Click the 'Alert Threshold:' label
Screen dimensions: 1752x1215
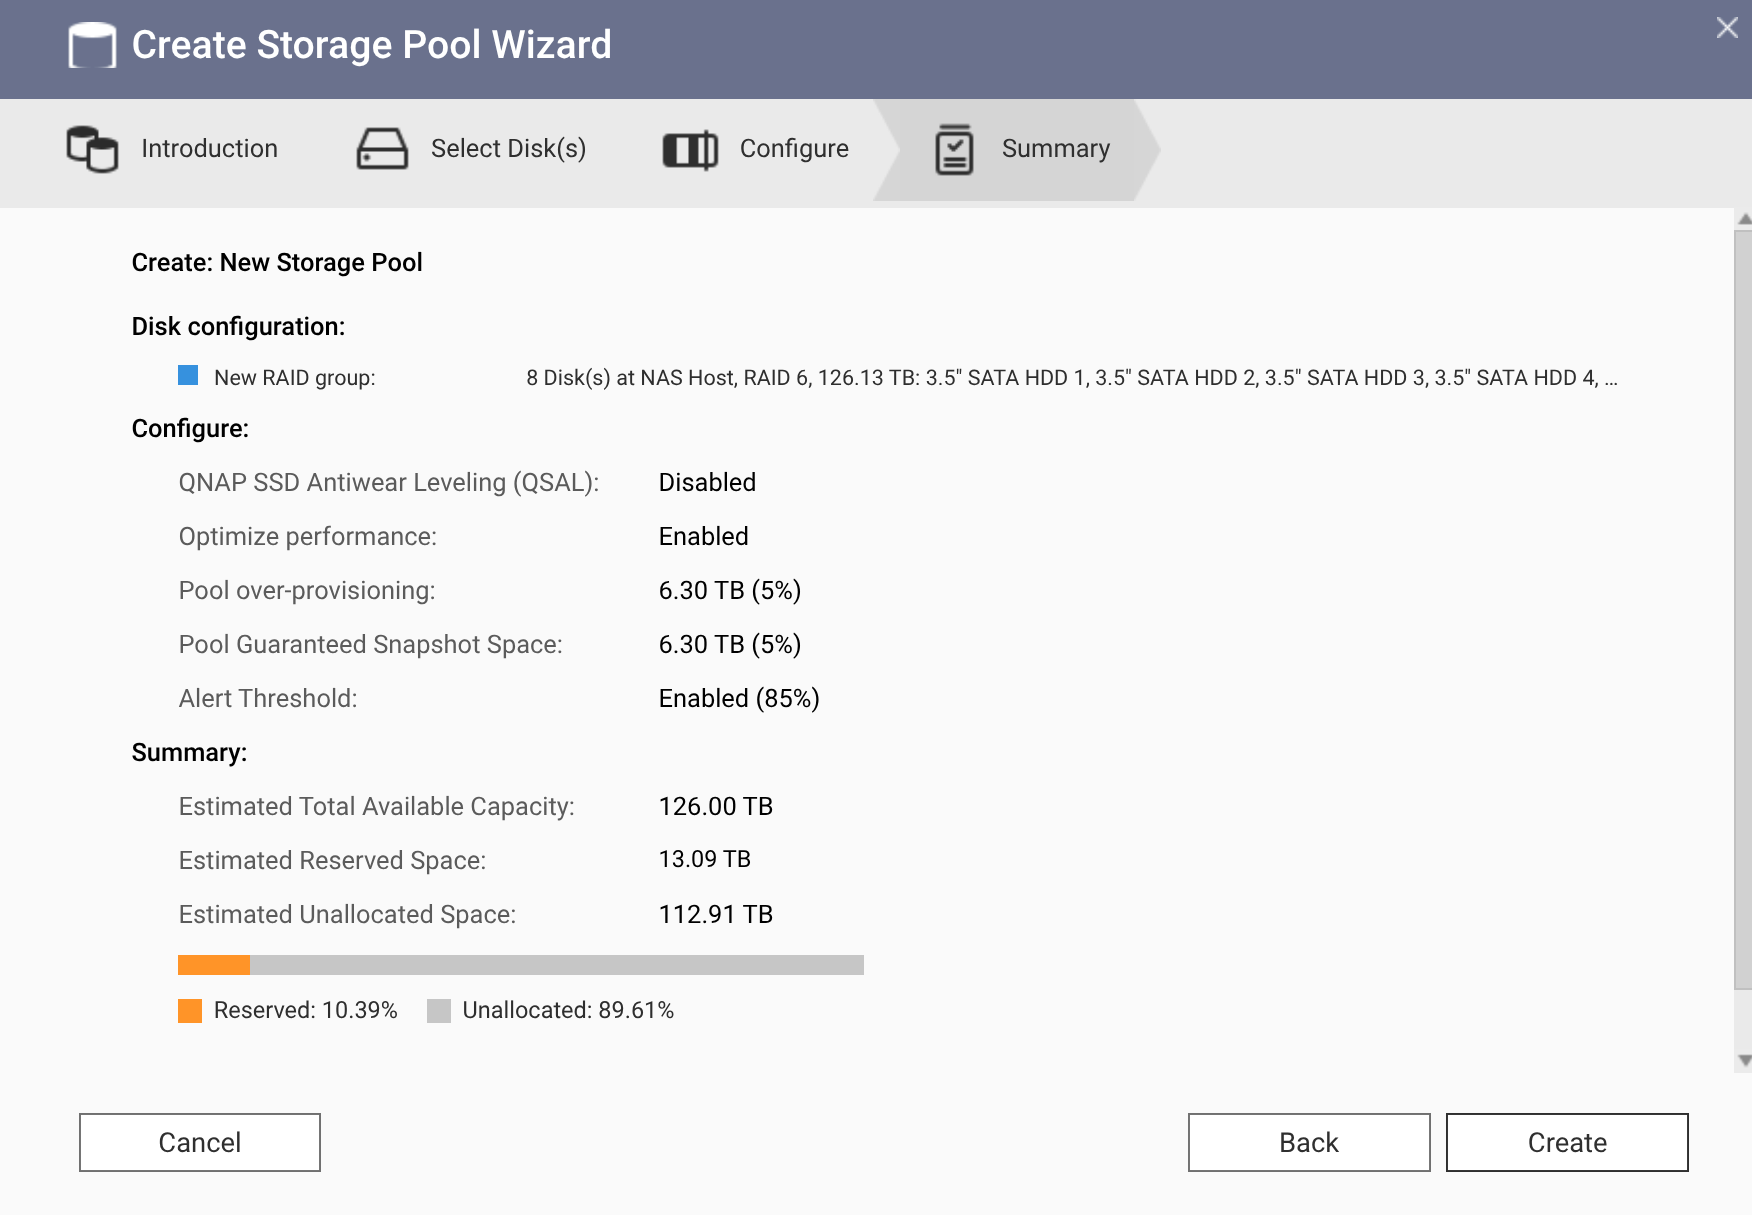pyautogui.click(x=268, y=699)
